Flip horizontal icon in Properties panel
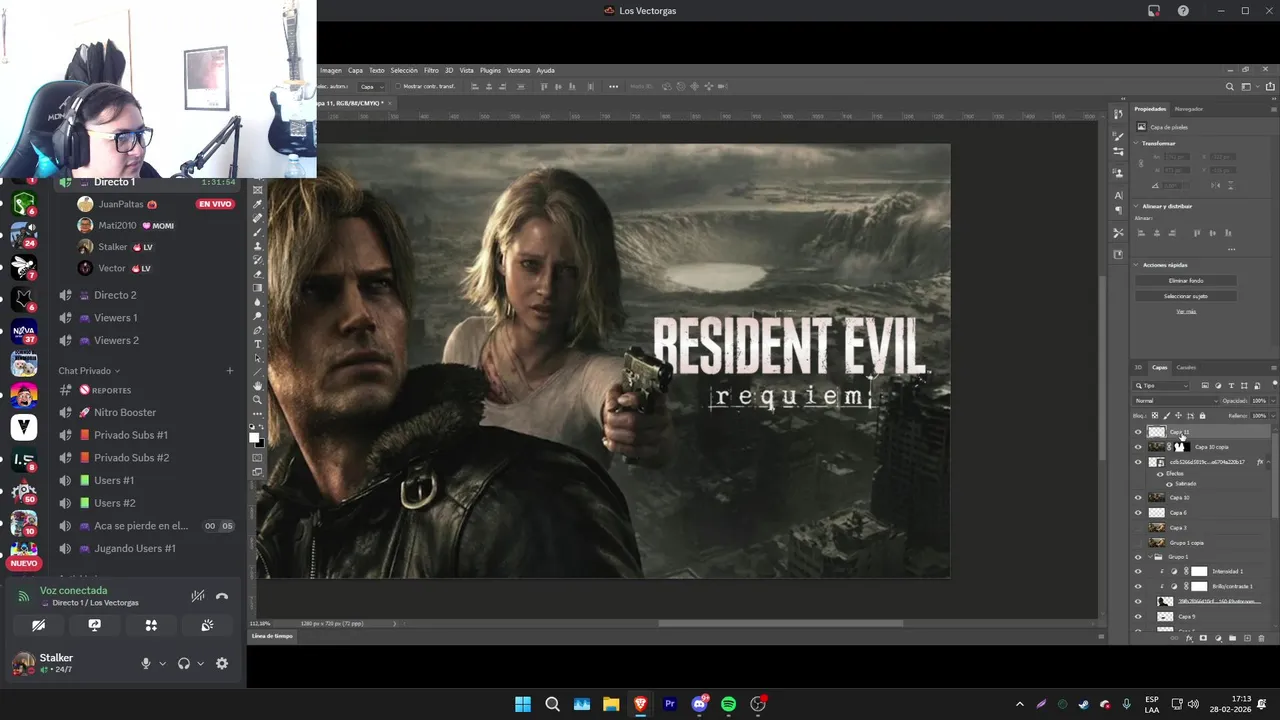 pyautogui.click(x=1215, y=186)
